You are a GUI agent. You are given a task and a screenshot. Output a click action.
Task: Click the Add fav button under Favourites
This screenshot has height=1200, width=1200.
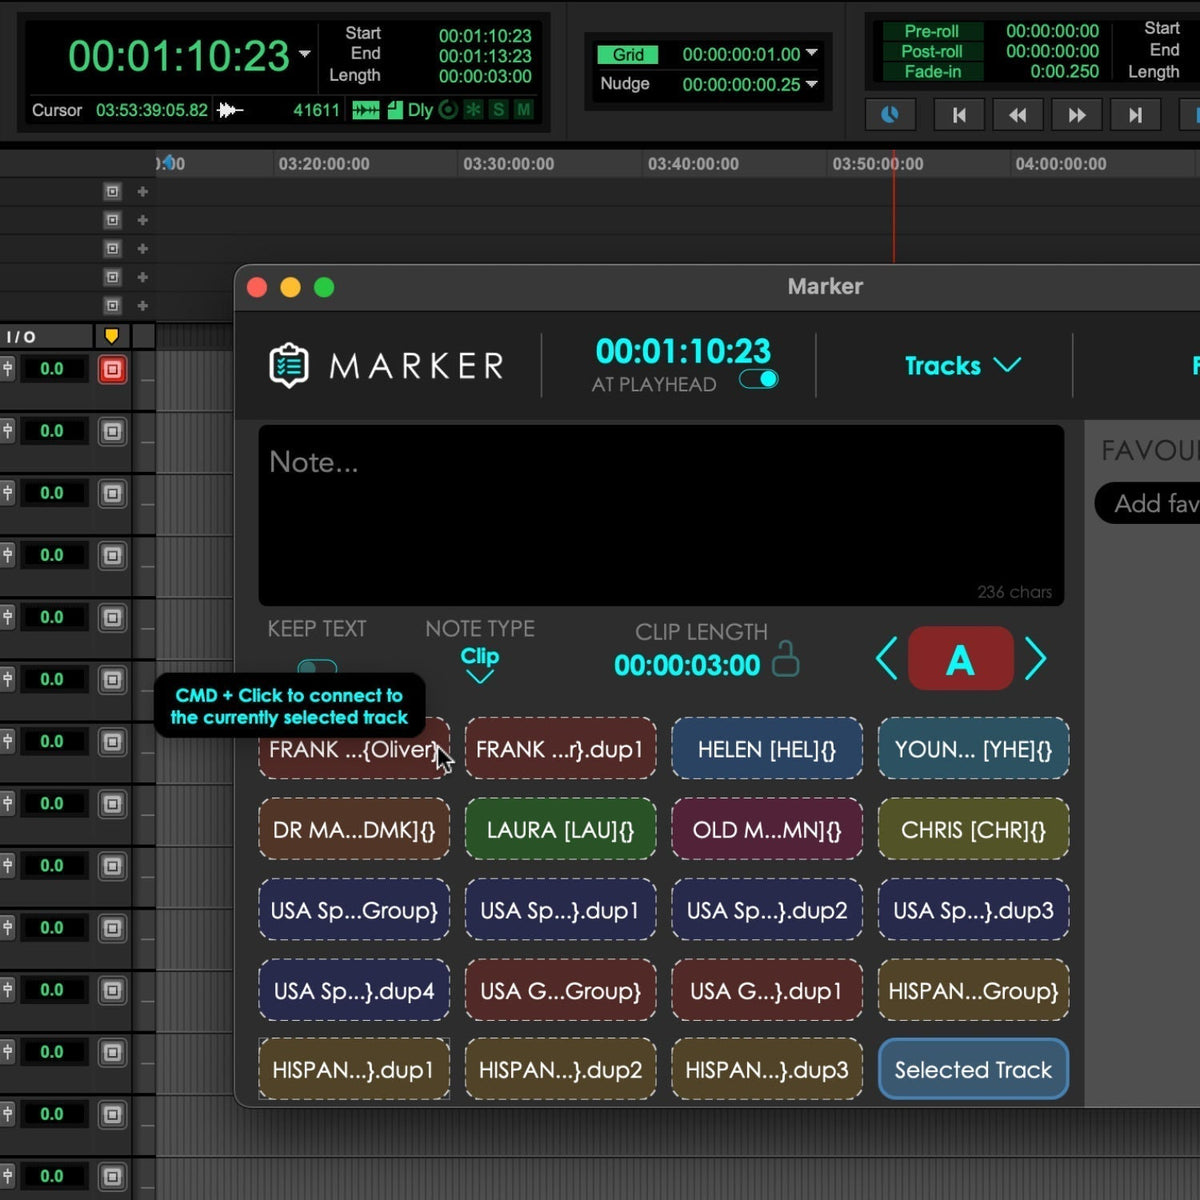[1148, 503]
